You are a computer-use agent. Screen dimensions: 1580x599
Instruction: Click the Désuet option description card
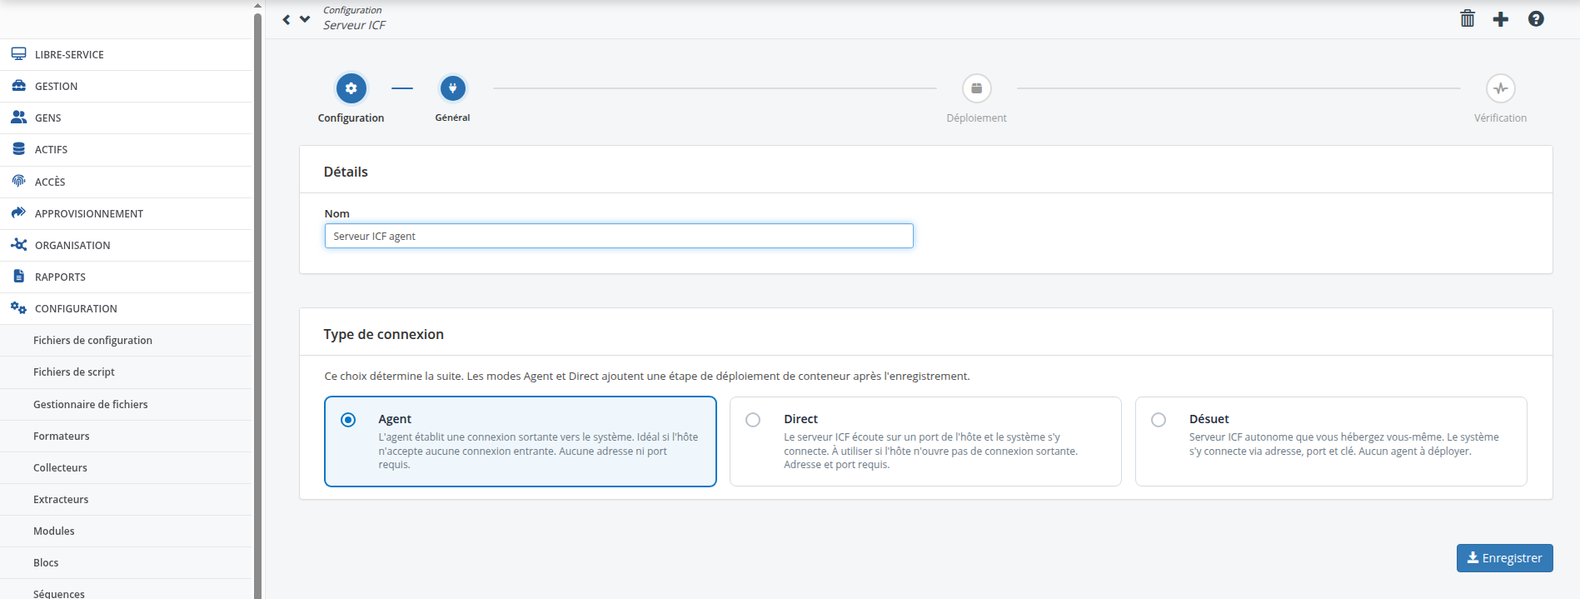[x=1330, y=441]
